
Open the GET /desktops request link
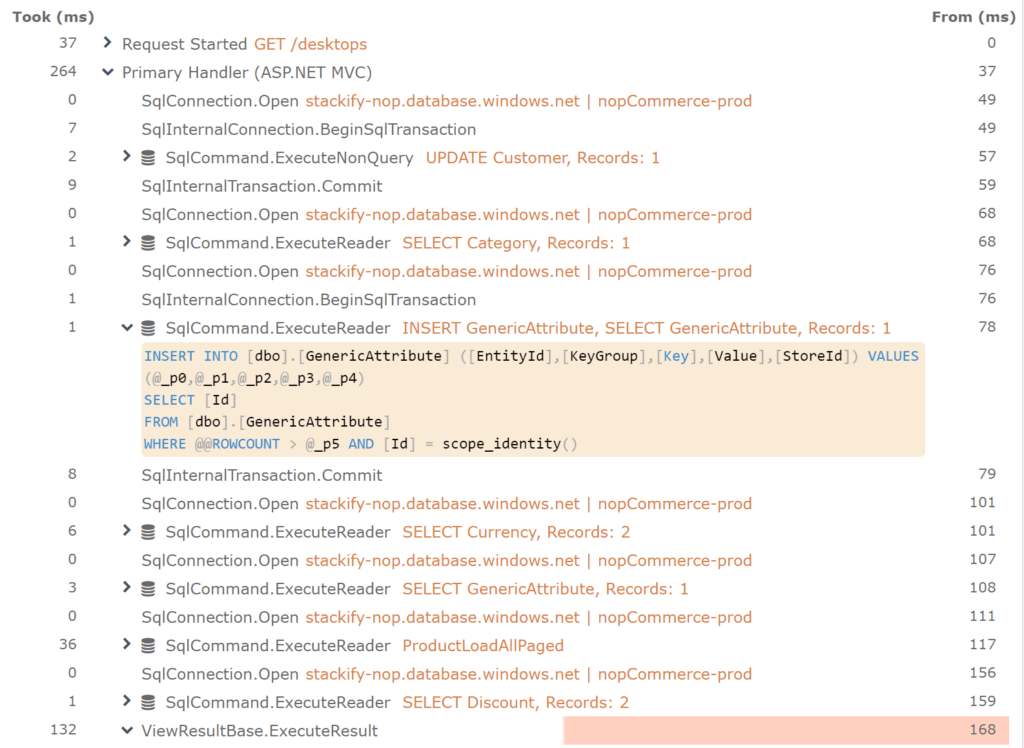point(310,44)
